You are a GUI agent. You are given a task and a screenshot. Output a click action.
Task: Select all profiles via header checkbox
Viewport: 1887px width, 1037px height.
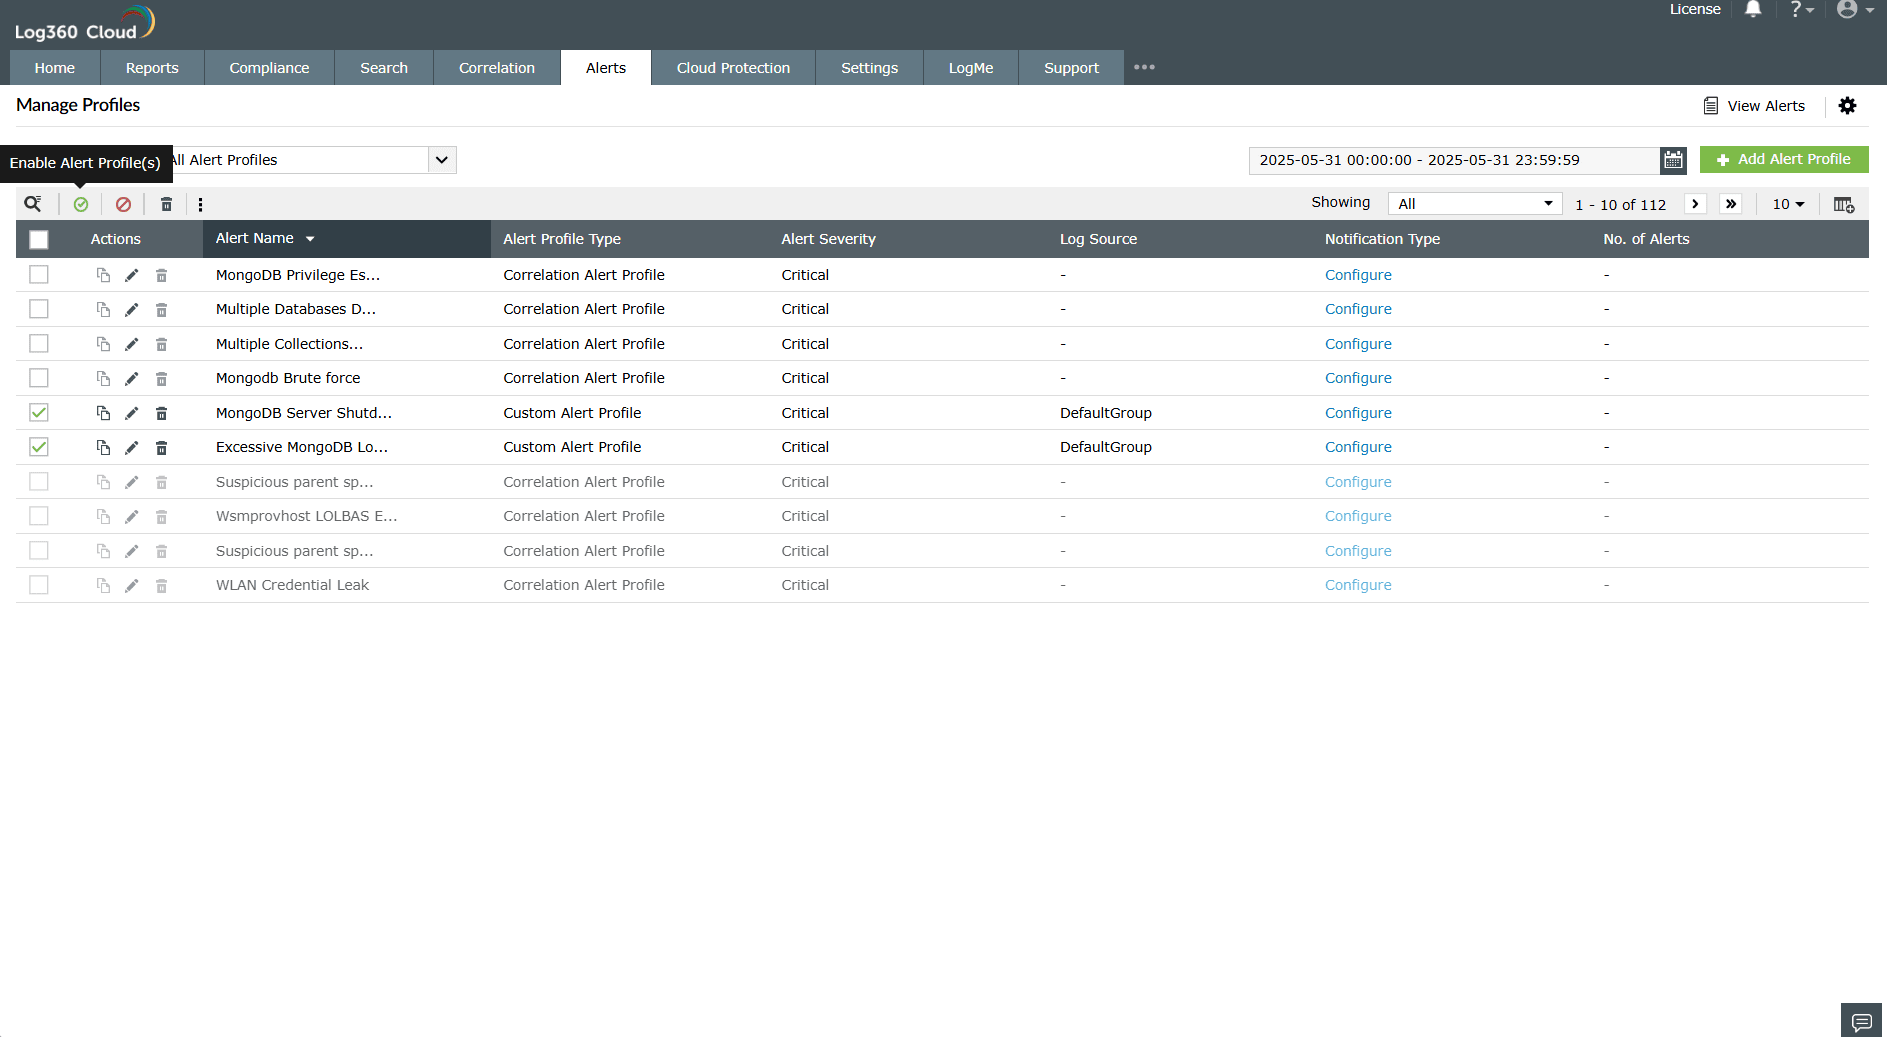38,239
